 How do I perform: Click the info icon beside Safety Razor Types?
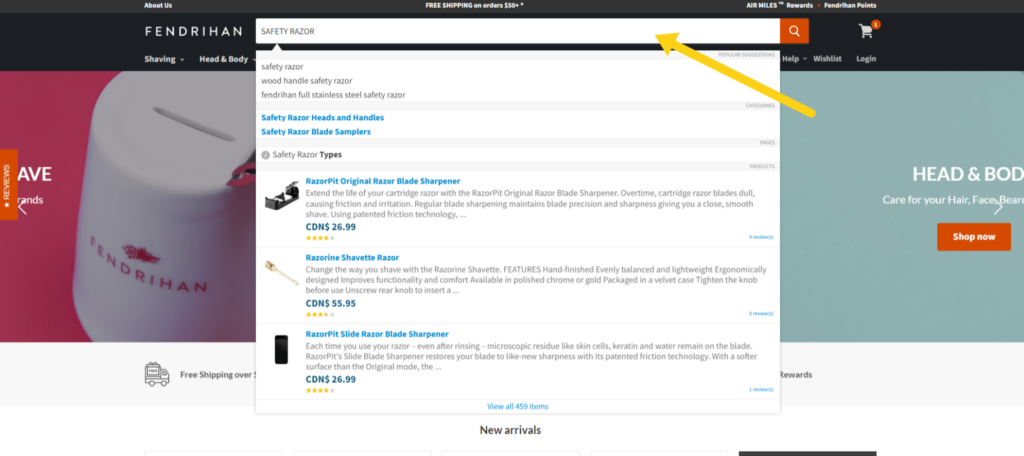tap(265, 155)
